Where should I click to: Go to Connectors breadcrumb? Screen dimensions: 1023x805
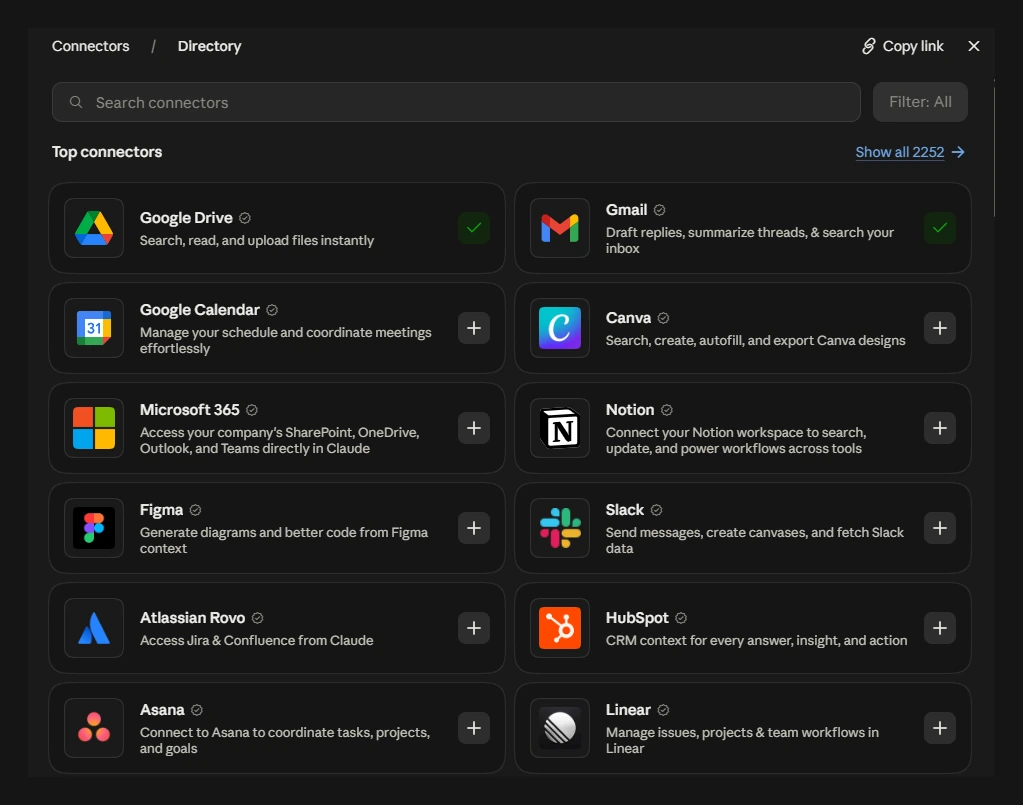91,46
